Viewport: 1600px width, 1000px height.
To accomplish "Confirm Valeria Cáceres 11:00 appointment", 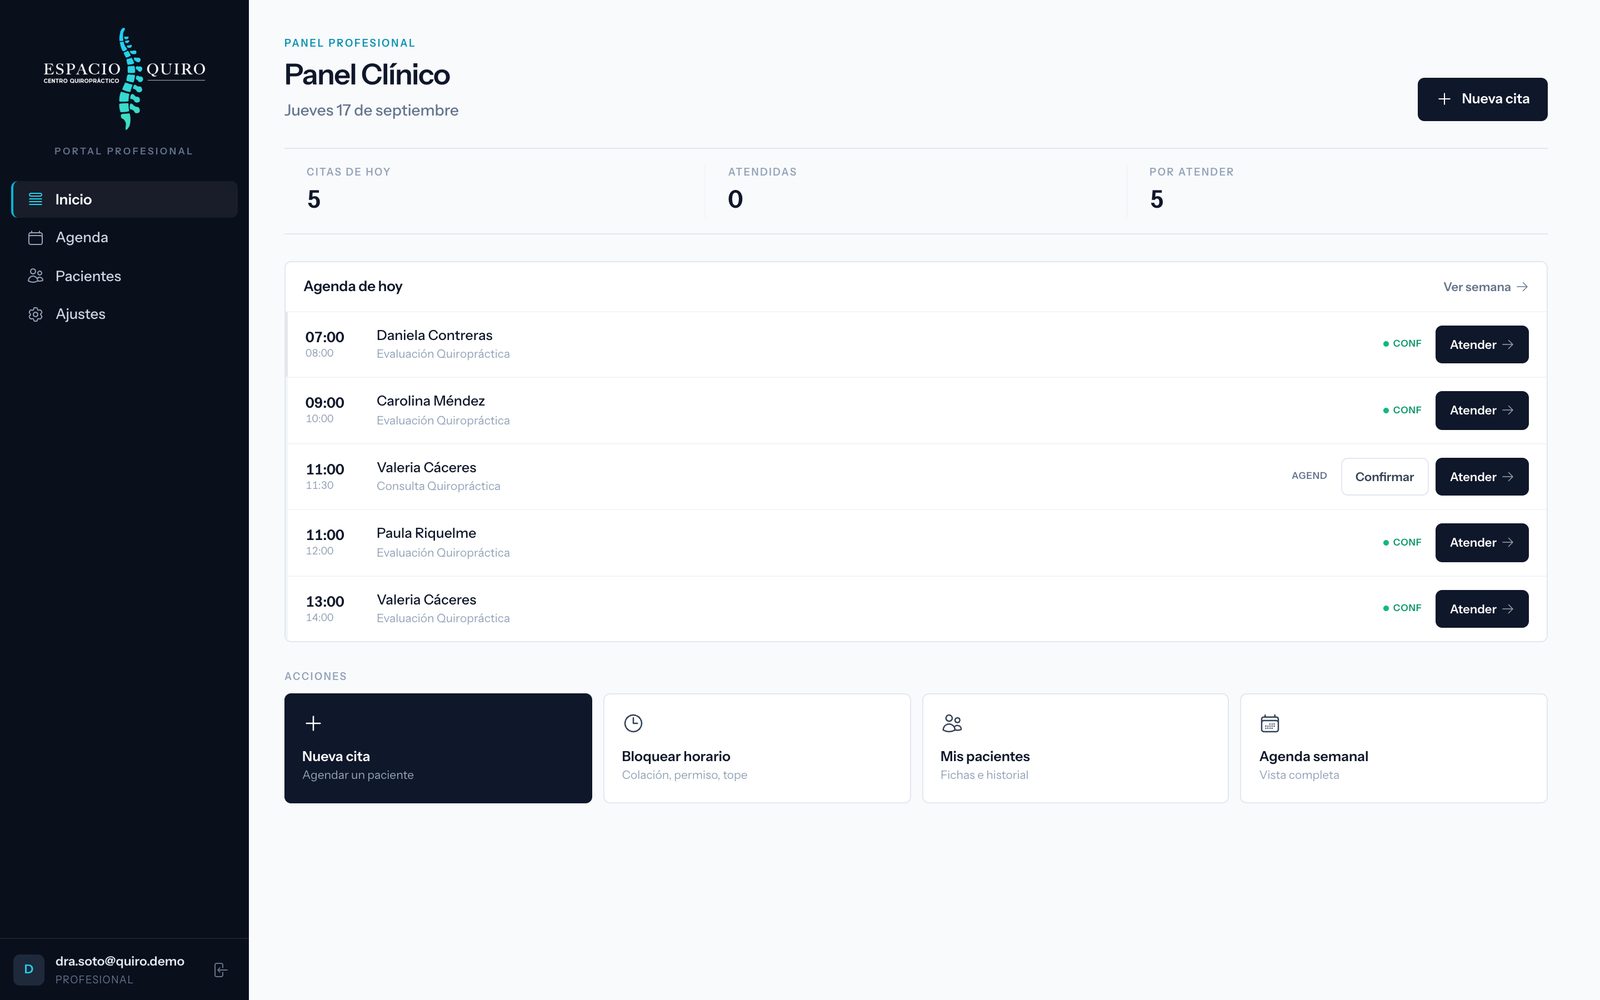I will (x=1384, y=477).
